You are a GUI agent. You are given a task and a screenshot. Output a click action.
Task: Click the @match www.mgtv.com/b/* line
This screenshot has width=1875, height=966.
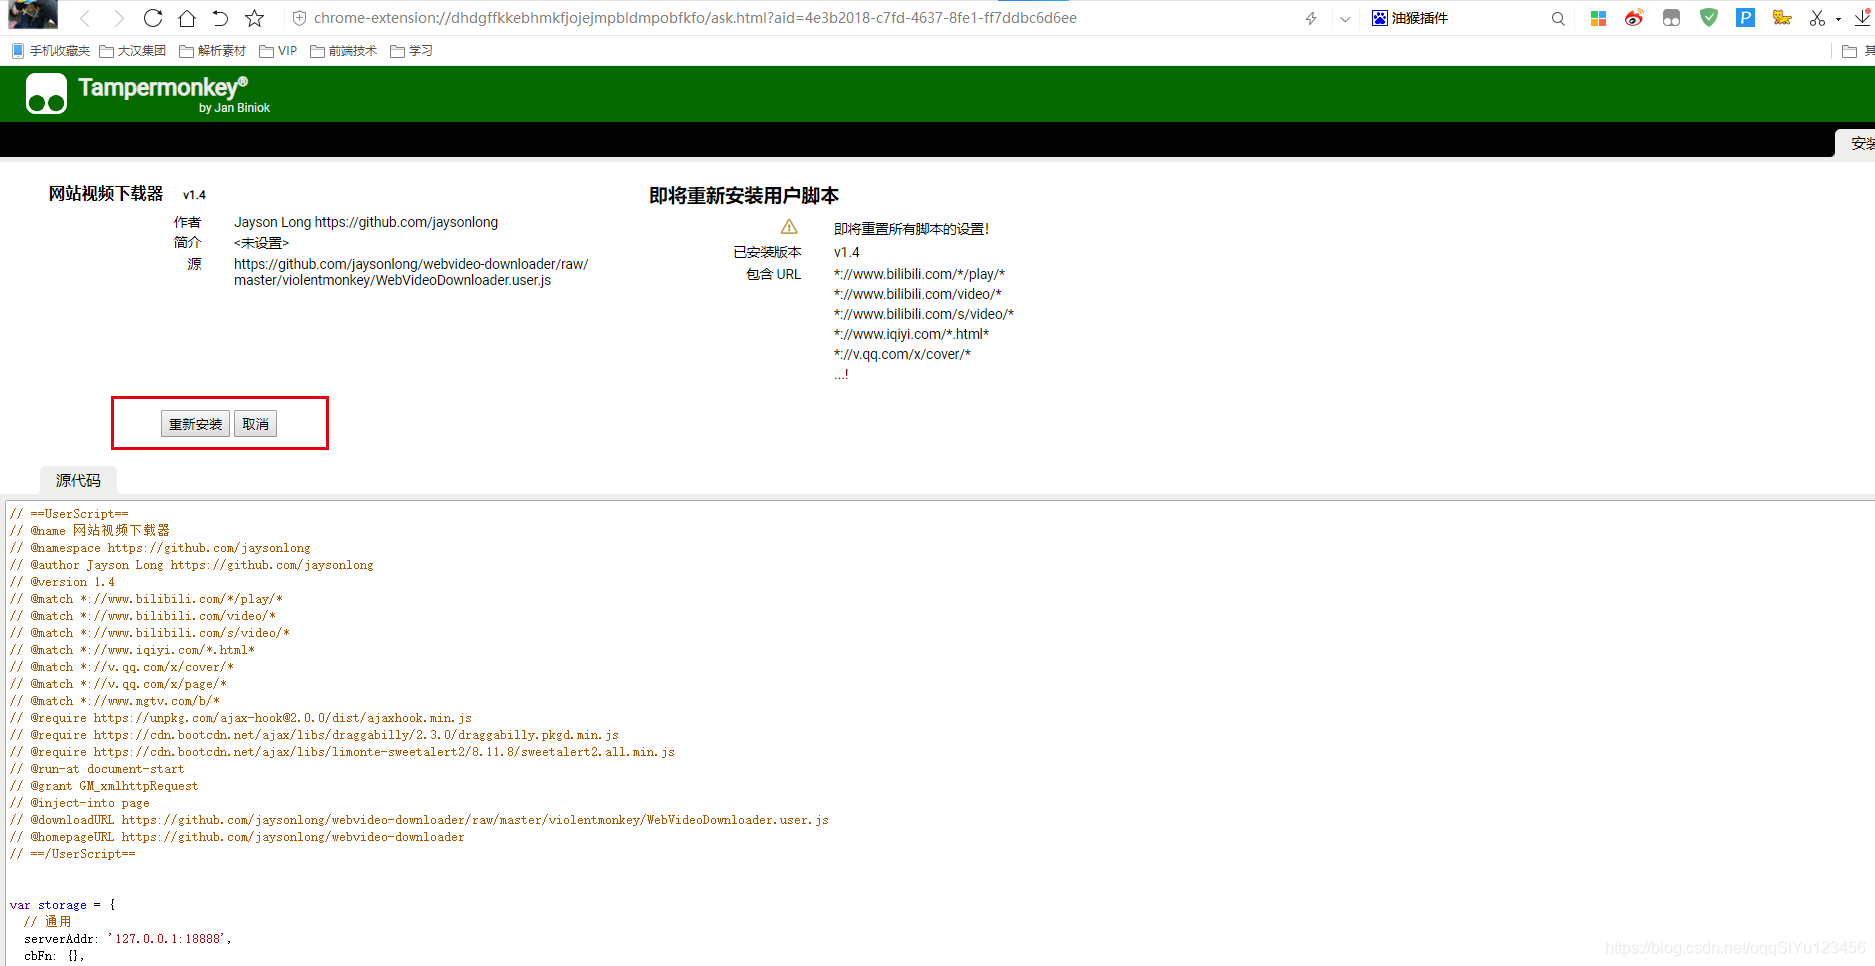pos(115,701)
